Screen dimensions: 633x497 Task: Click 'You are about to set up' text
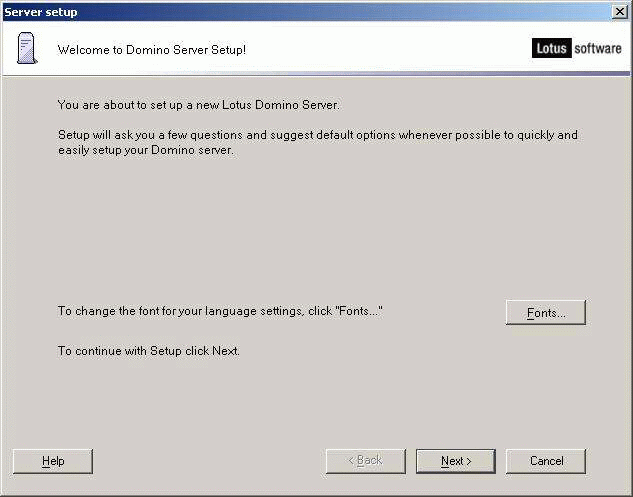pyautogui.click(x=199, y=105)
